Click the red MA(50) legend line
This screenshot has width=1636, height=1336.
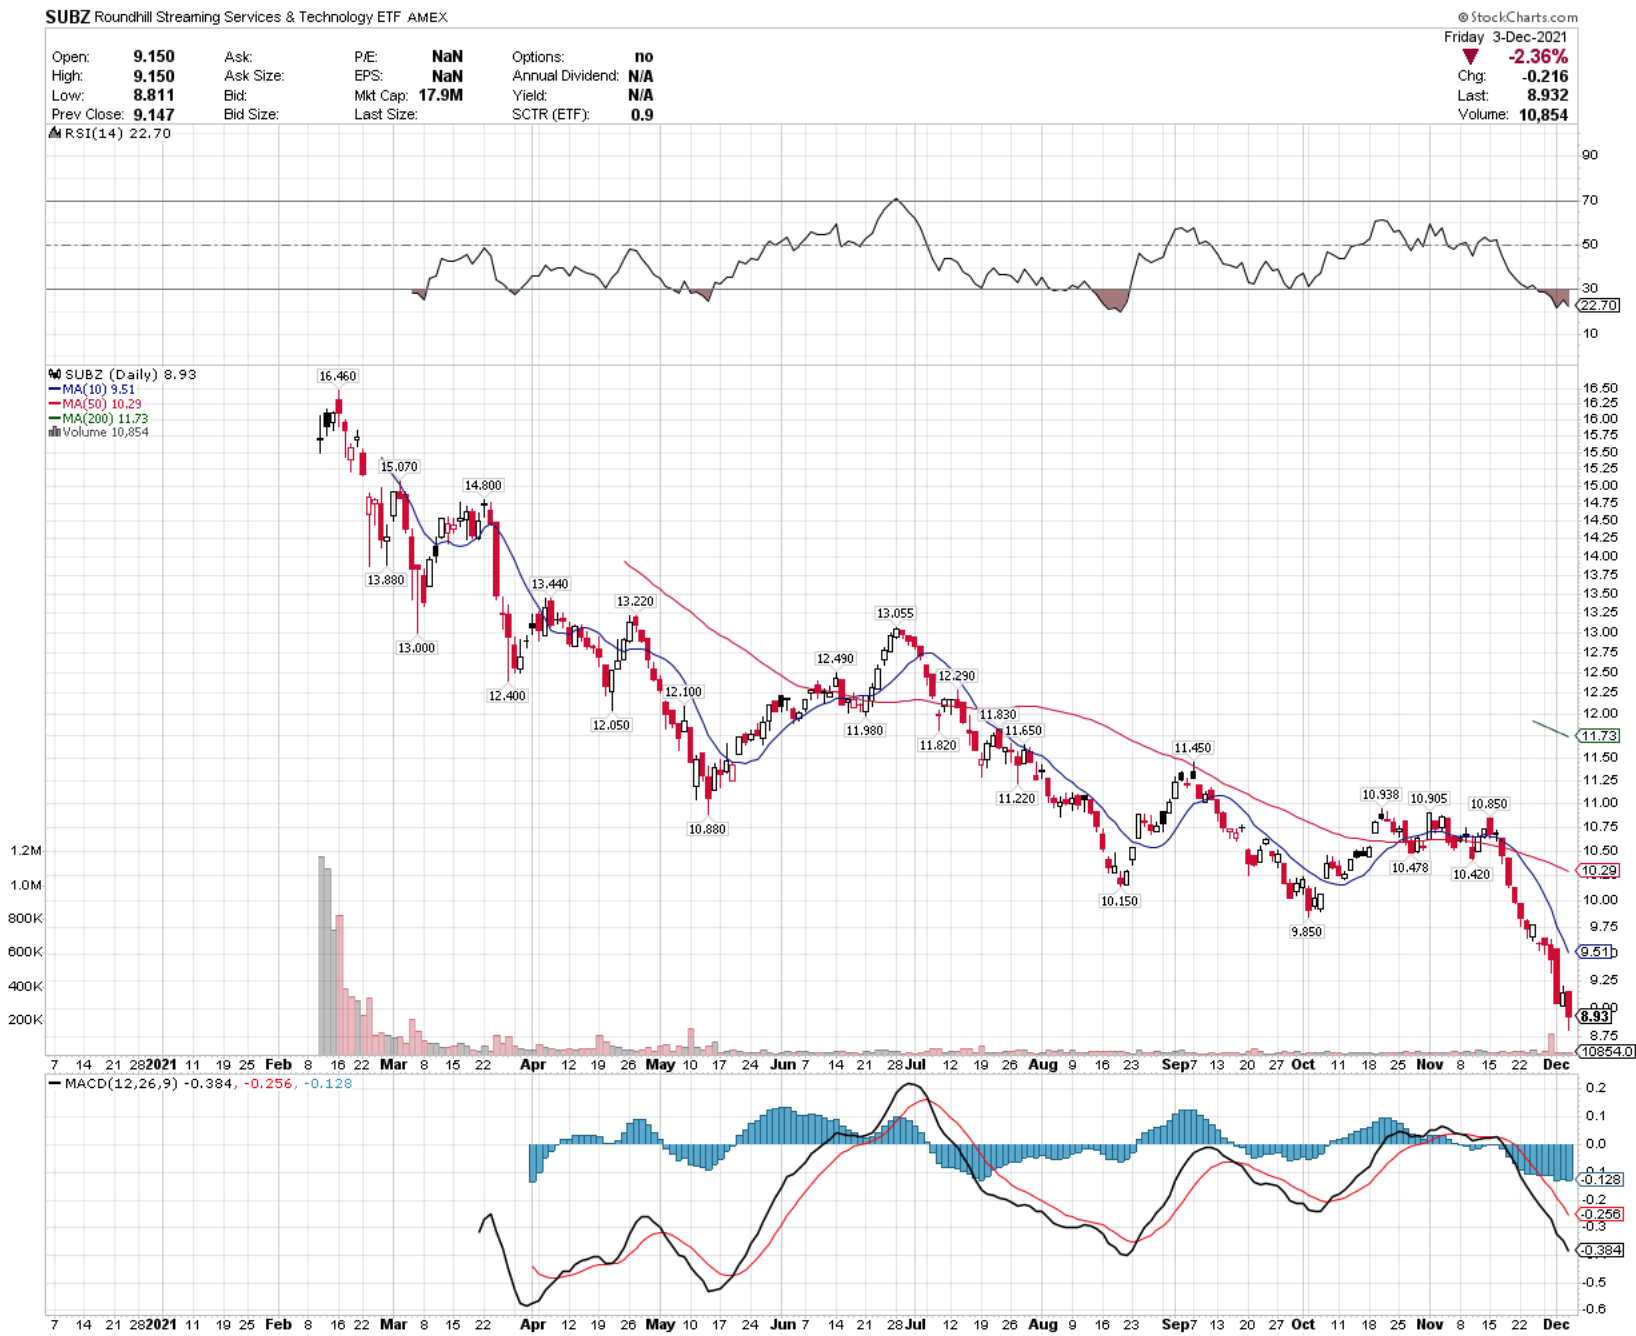click(x=55, y=404)
